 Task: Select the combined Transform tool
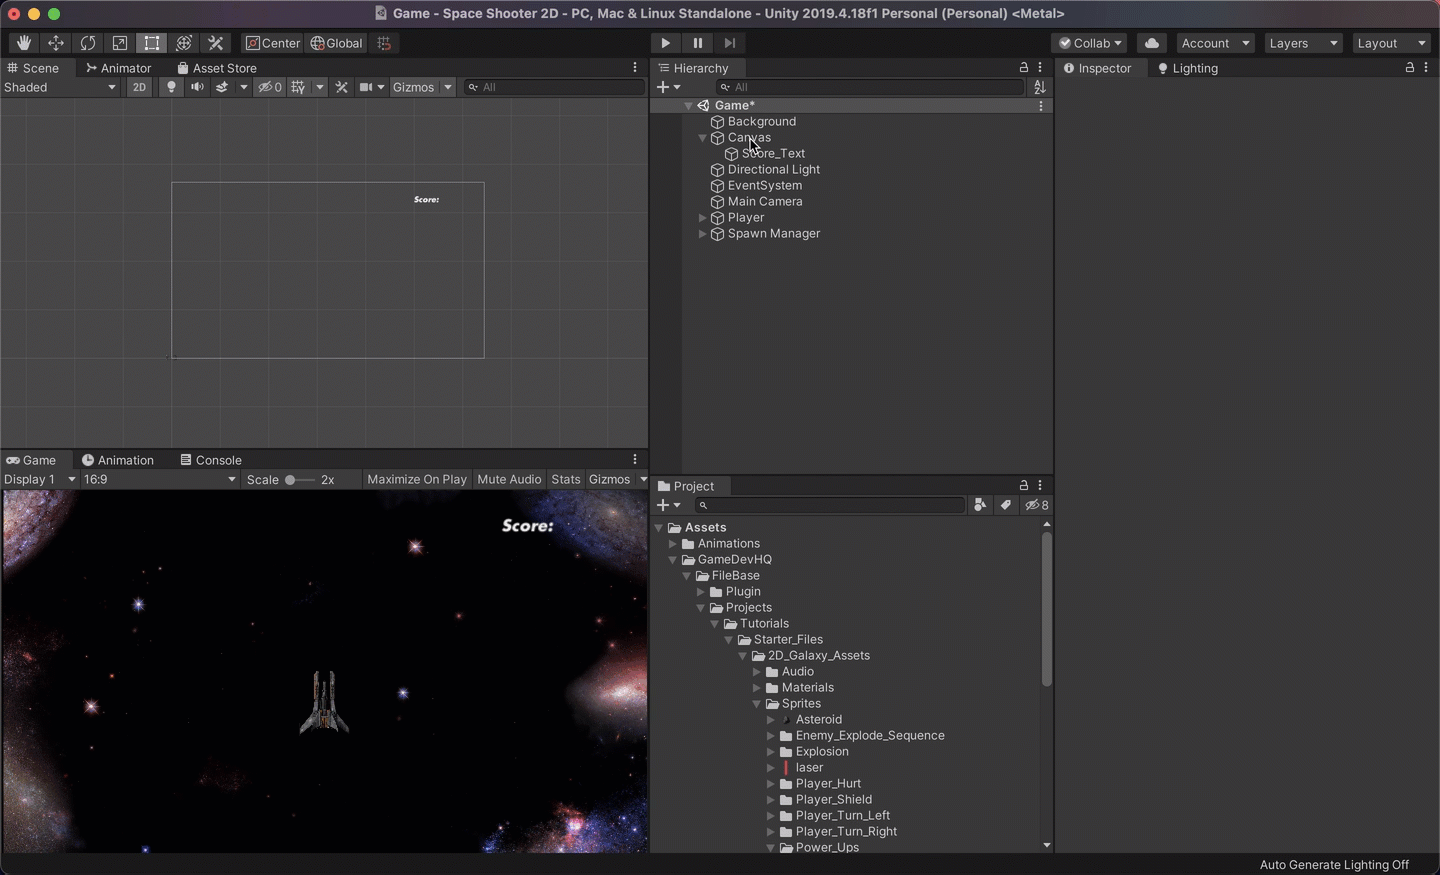point(184,43)
